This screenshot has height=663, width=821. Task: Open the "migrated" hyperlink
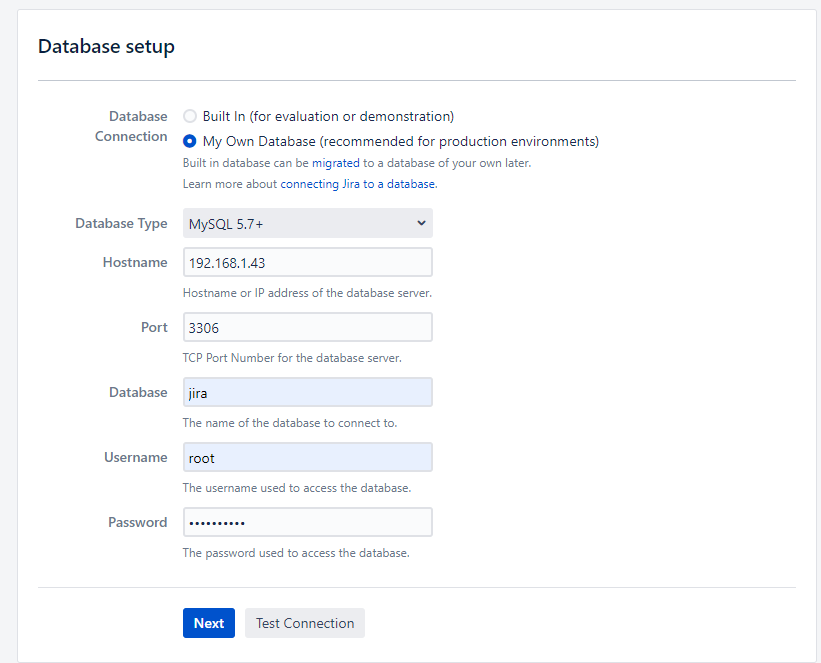[x=336, y=163]
